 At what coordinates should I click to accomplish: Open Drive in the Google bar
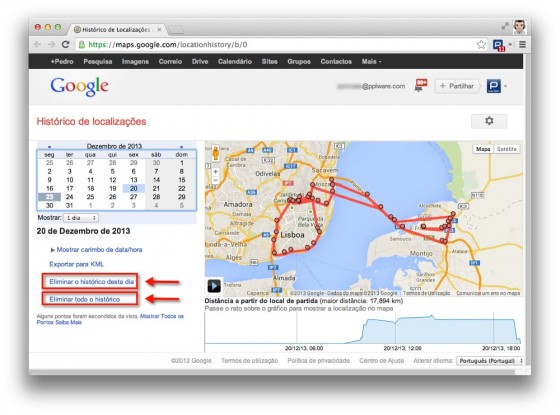pos(200,61)
